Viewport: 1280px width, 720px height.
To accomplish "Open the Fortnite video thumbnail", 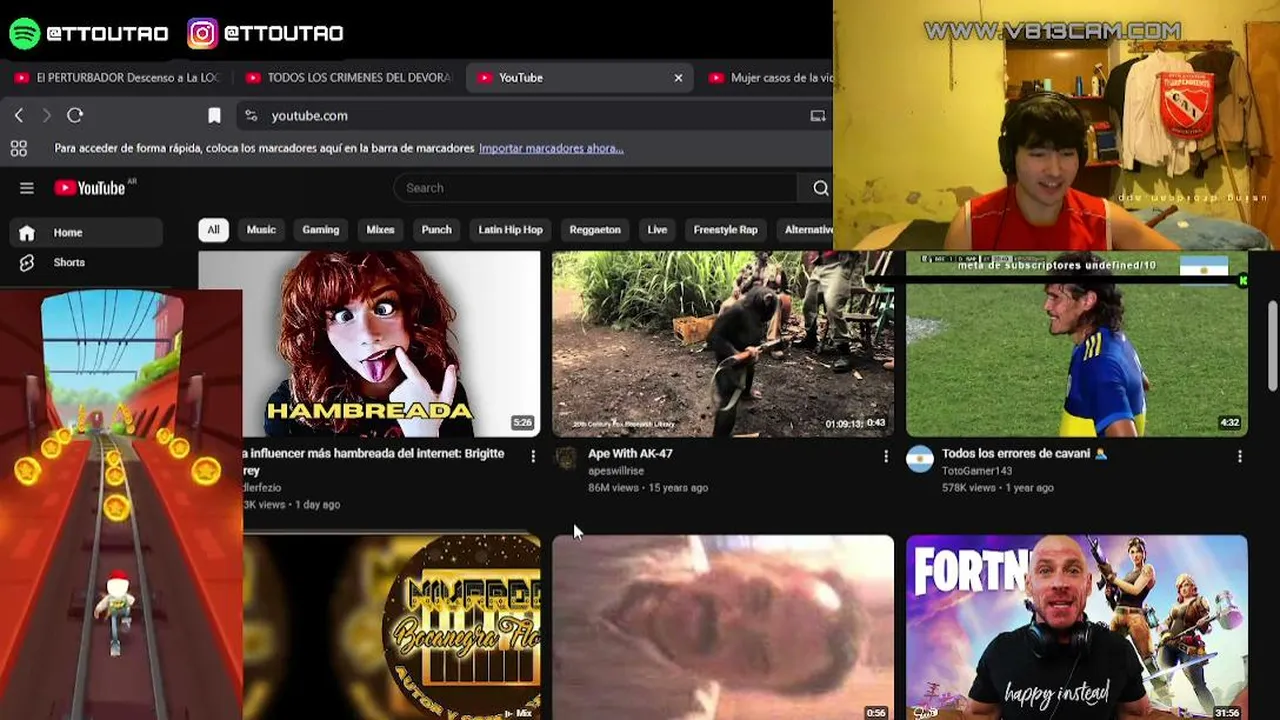I will [1077, 628].
